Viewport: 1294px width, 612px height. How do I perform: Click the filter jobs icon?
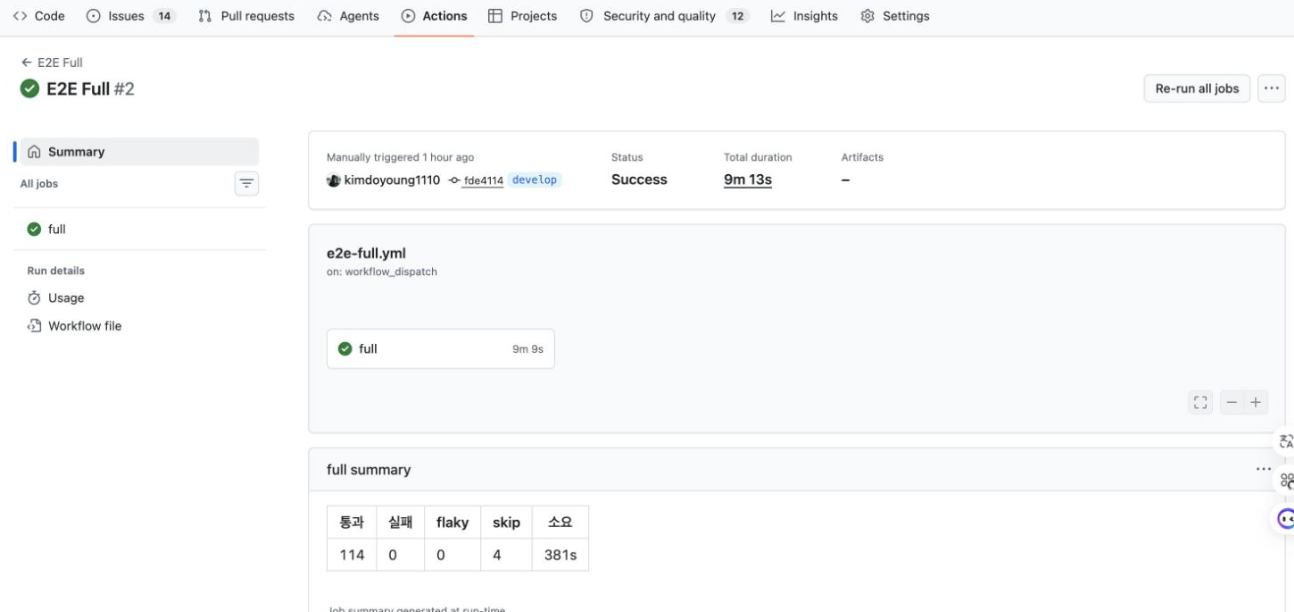(x=246, y=184)
